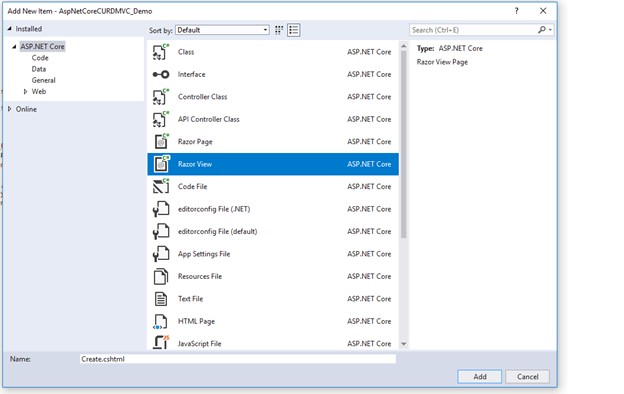Click the Cancel button

[x=528, y=376]
